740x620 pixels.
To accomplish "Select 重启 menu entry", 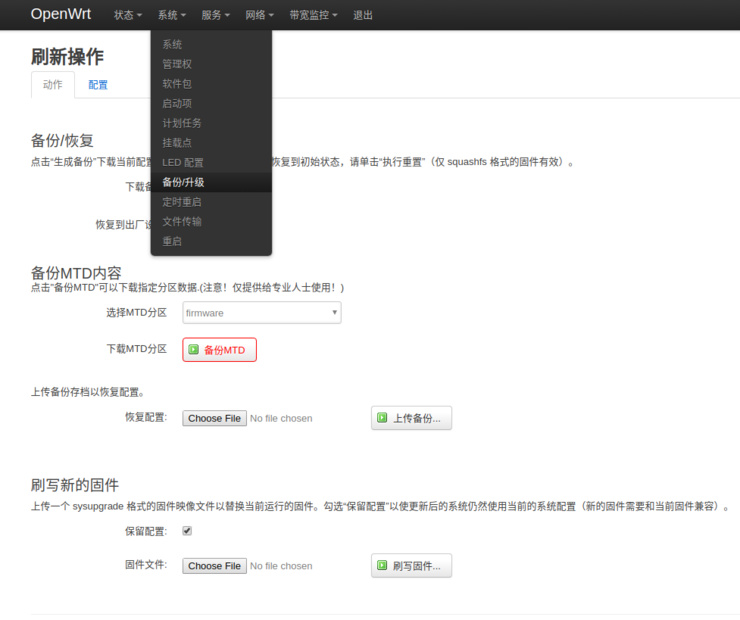I will click(x=211, y=242).
